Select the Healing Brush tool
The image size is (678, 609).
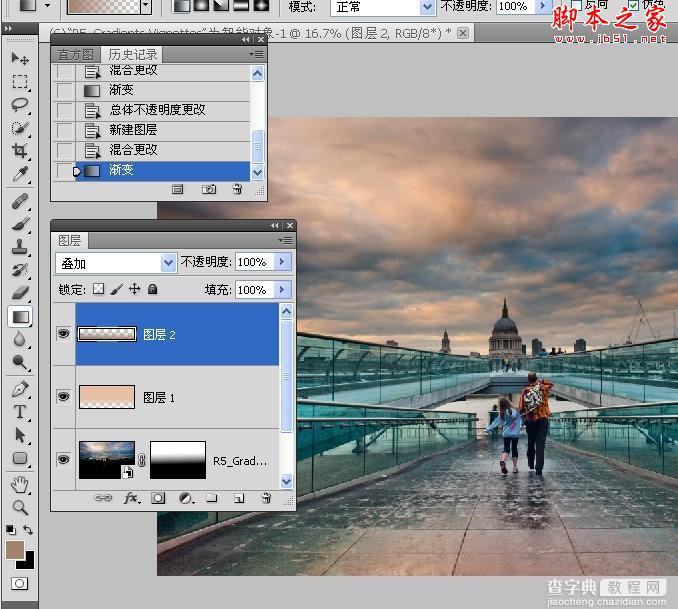pyautogui.click(x=20, y=202)
